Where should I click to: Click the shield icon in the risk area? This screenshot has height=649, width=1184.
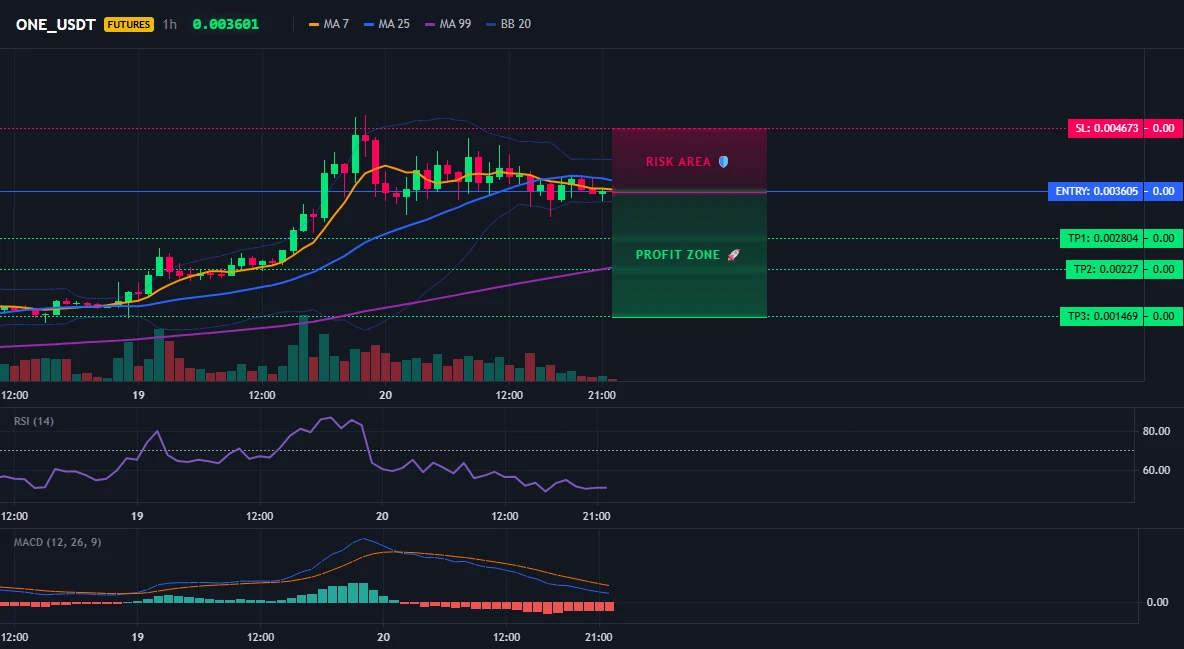723,162
